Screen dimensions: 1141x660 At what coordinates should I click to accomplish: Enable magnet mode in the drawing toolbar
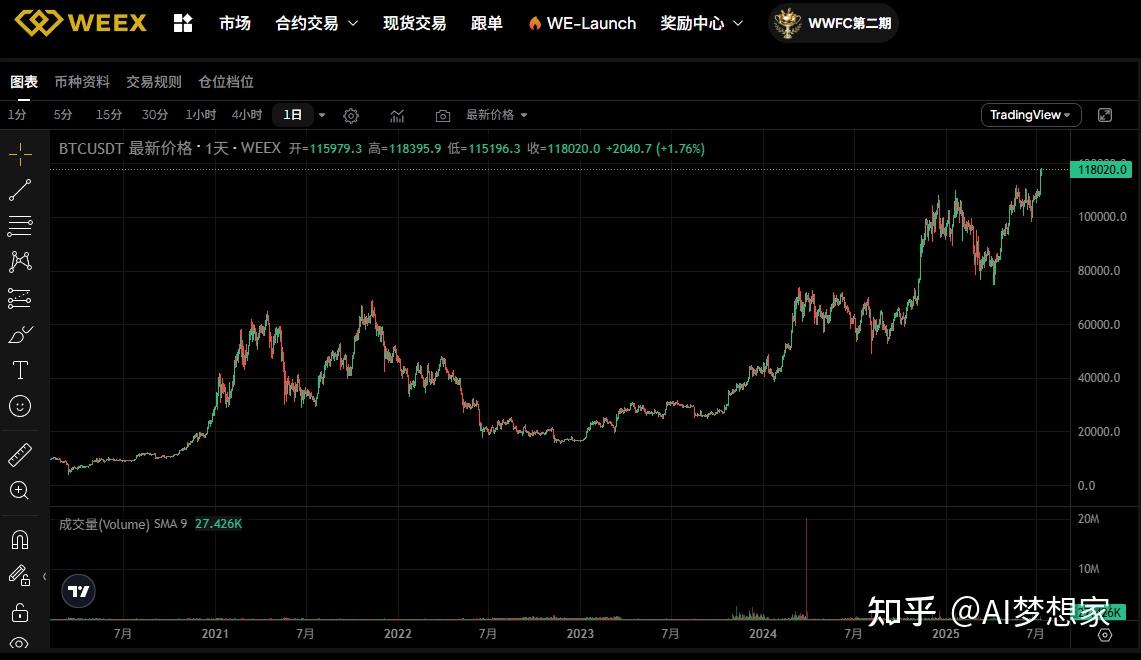(20, 539)
